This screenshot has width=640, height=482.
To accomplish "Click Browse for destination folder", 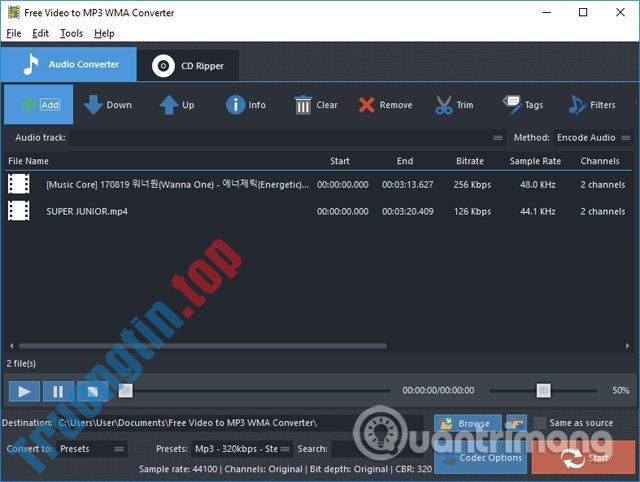I will pos(468,424).
